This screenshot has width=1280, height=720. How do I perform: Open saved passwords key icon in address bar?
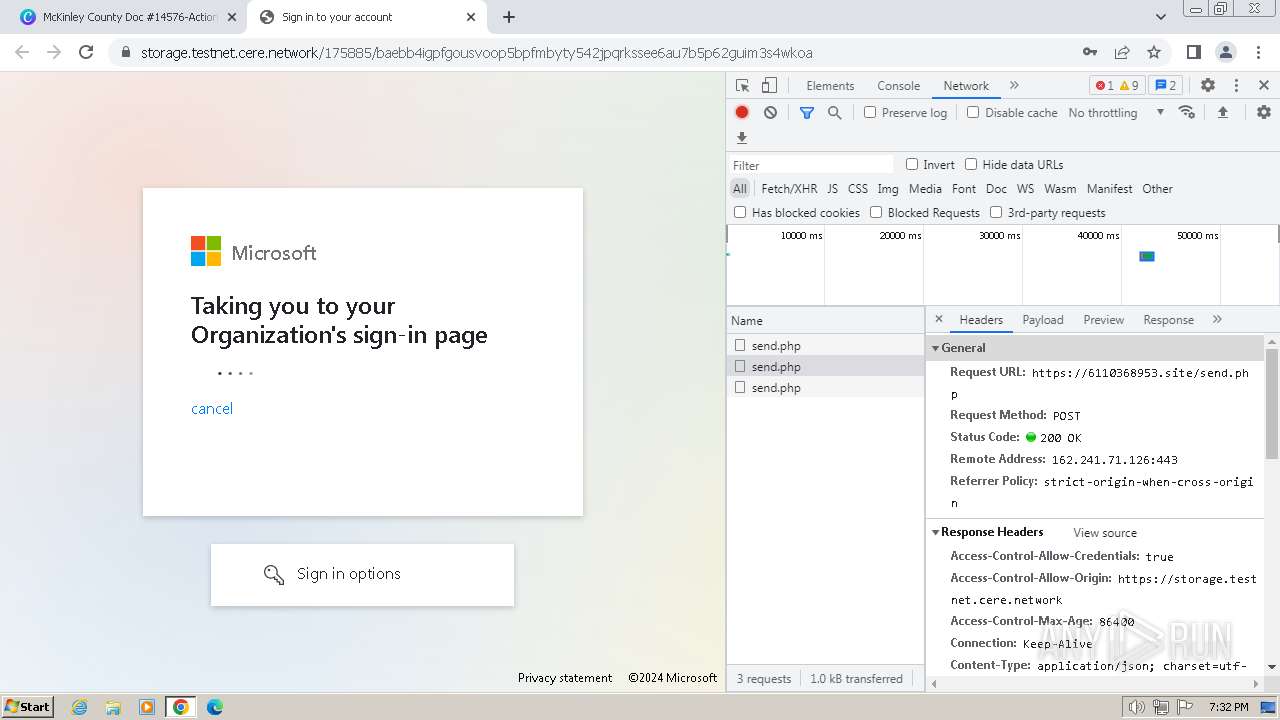click(1090, 52)
